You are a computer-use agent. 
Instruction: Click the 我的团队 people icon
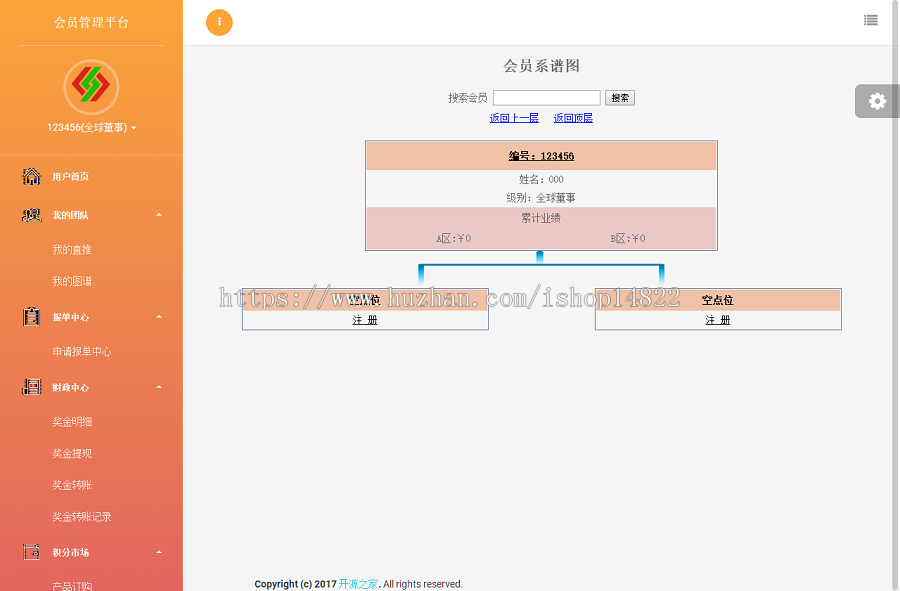32,215
